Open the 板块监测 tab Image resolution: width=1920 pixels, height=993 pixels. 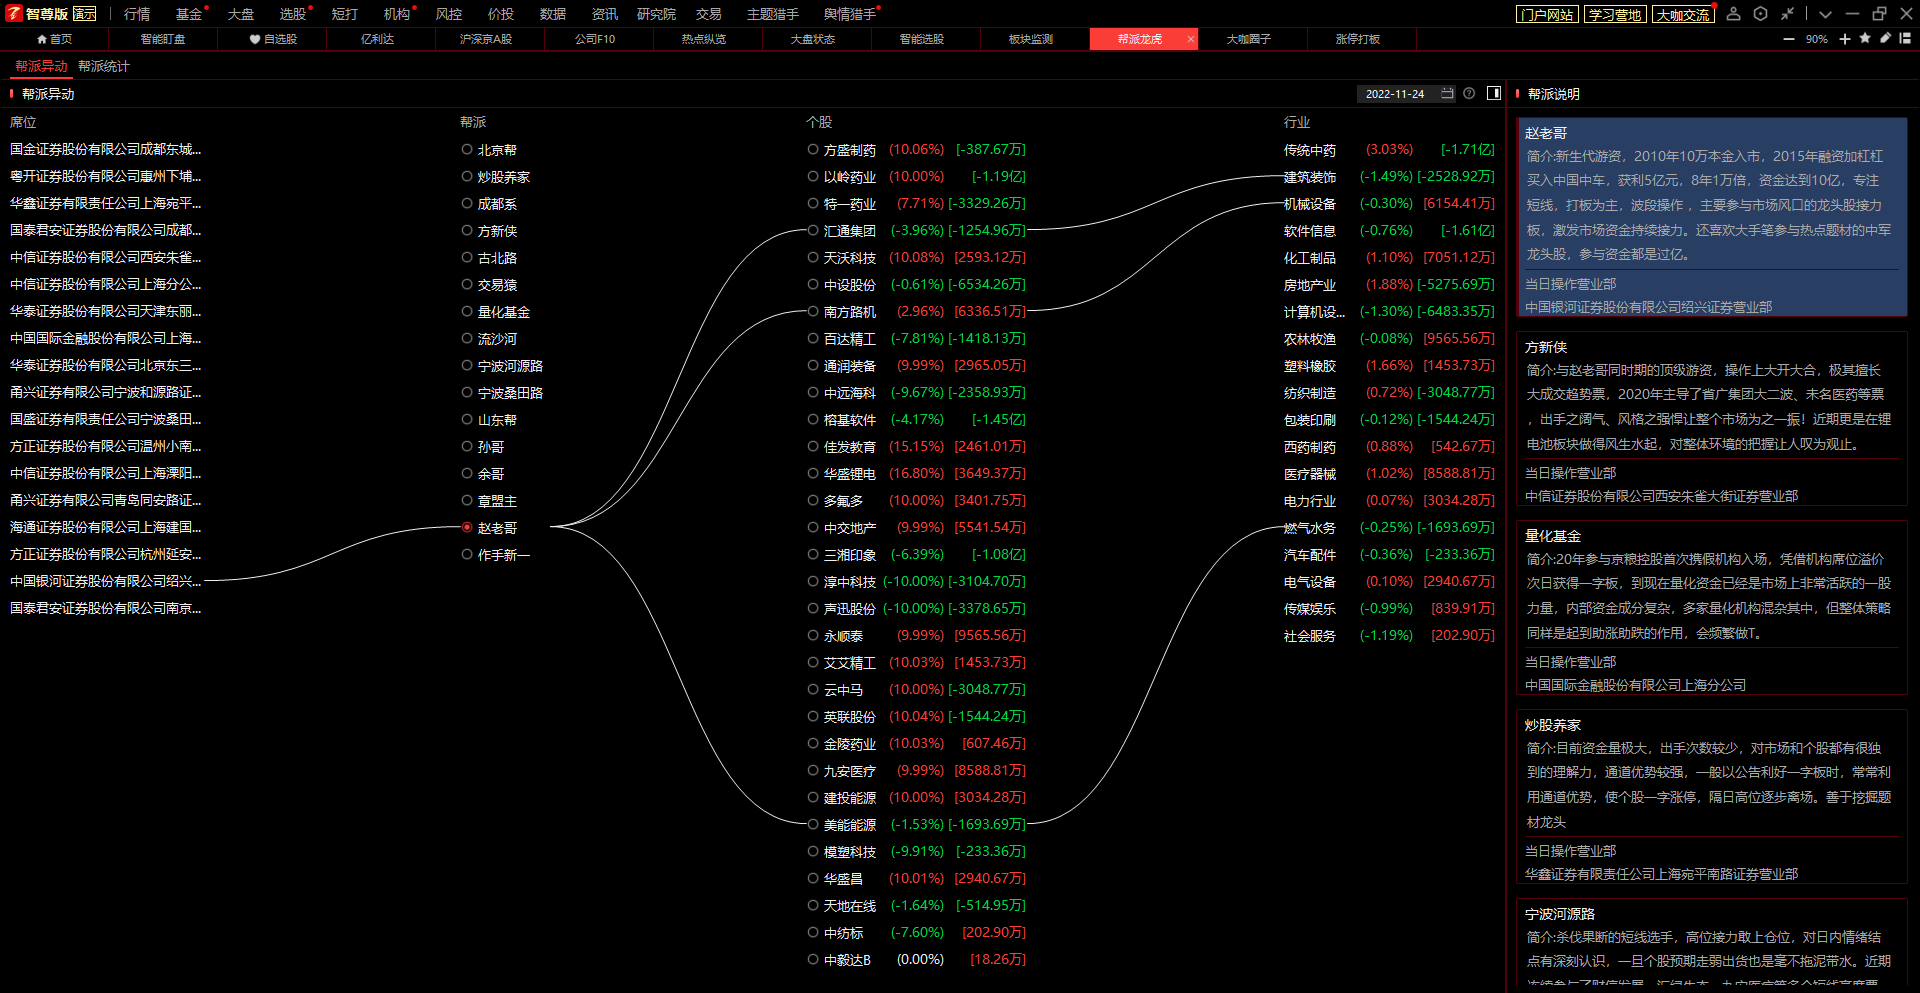(x=1031, y=39)
